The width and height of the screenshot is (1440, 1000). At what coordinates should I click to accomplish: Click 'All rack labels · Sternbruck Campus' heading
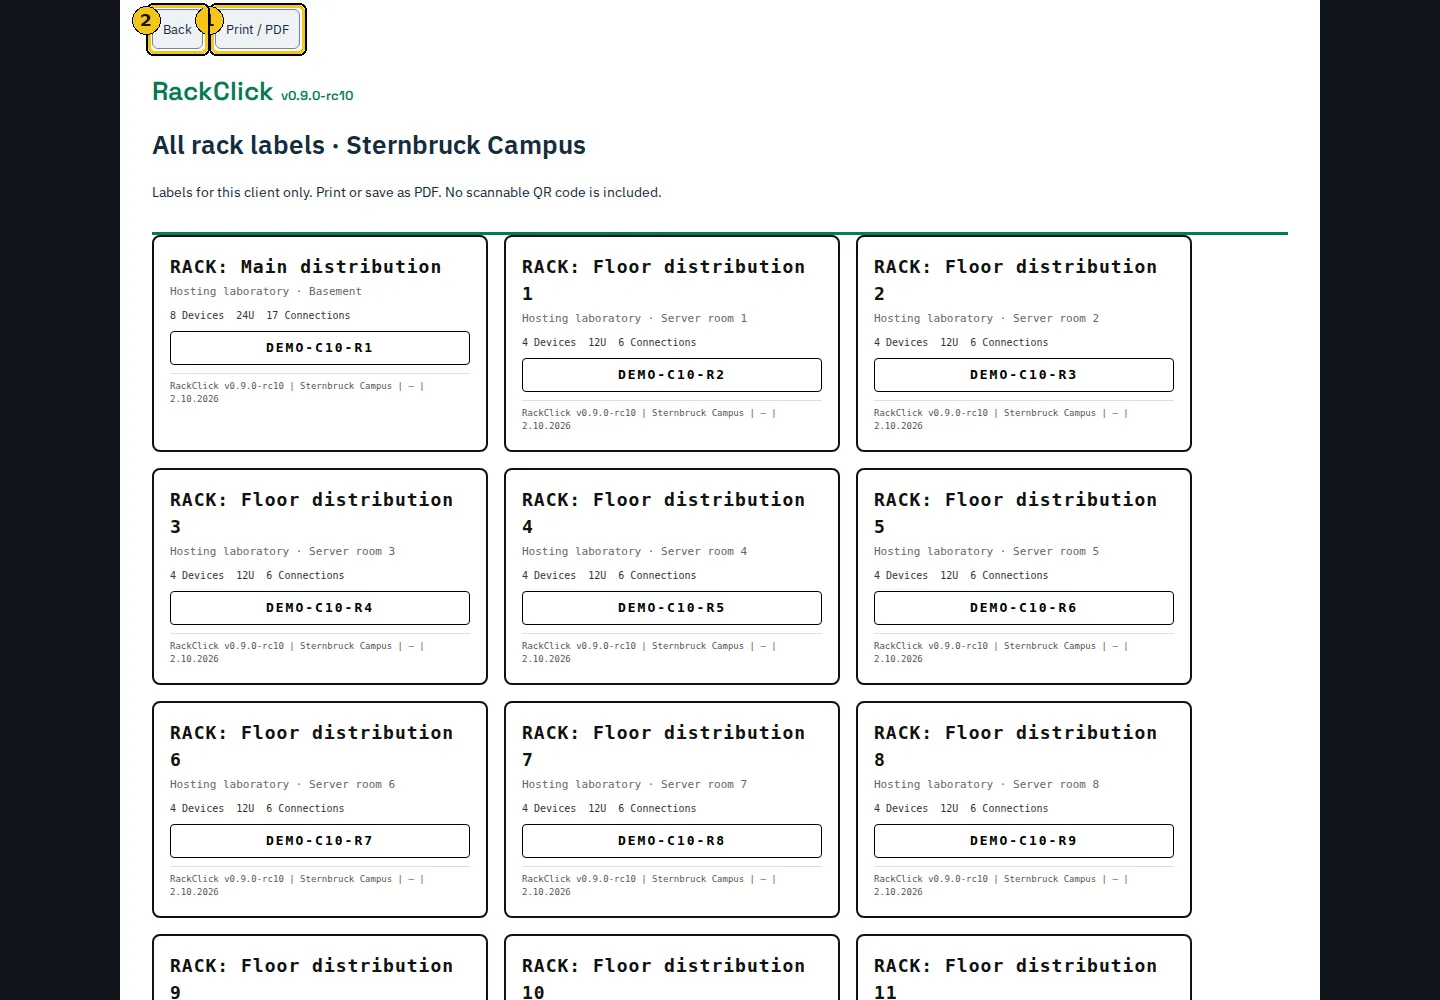pos(369,146)
